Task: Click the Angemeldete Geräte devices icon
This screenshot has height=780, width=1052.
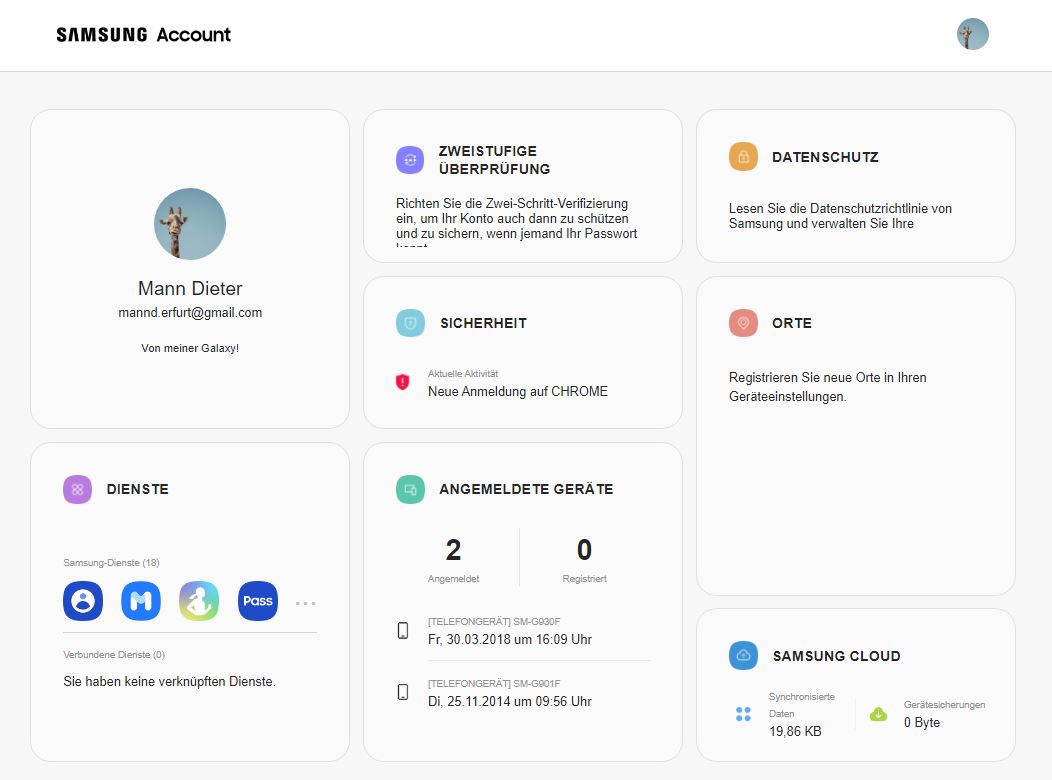Action: point(411,490)
